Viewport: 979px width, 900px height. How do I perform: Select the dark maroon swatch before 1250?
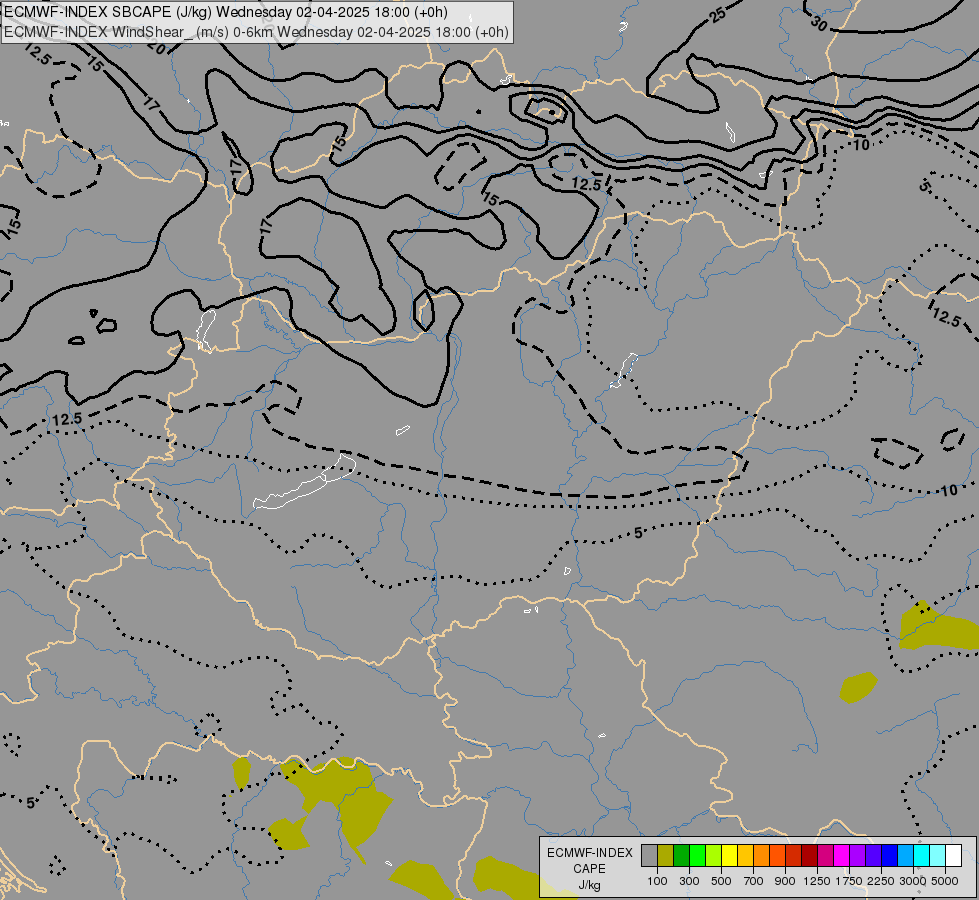(810, 855)
